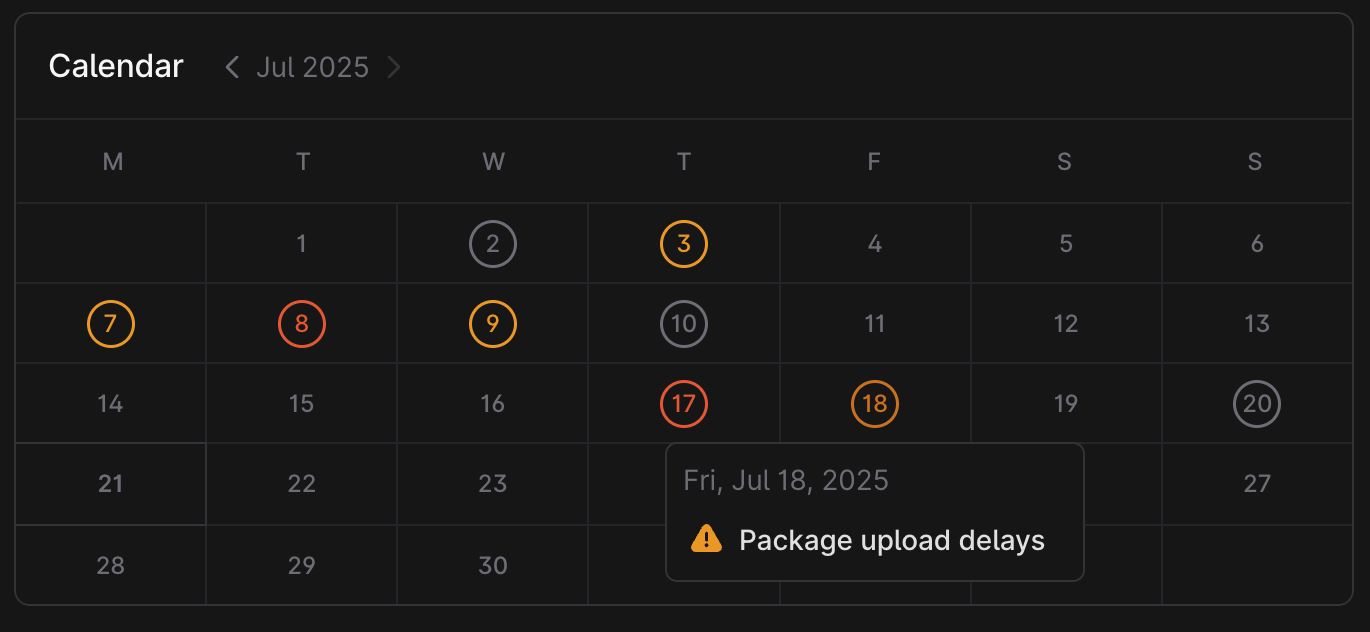Open incident on red-circled date 17
1370x632 pixels.
[x=684, y=404]
